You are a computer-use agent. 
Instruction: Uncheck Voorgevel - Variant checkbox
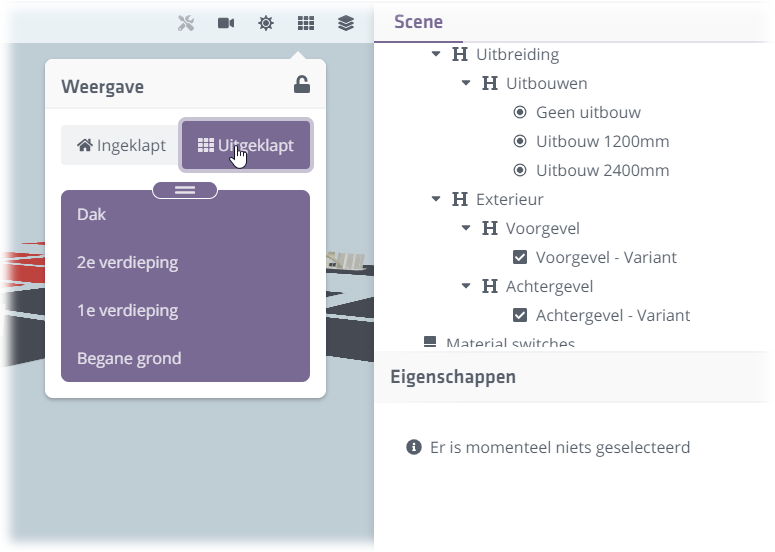520,257
